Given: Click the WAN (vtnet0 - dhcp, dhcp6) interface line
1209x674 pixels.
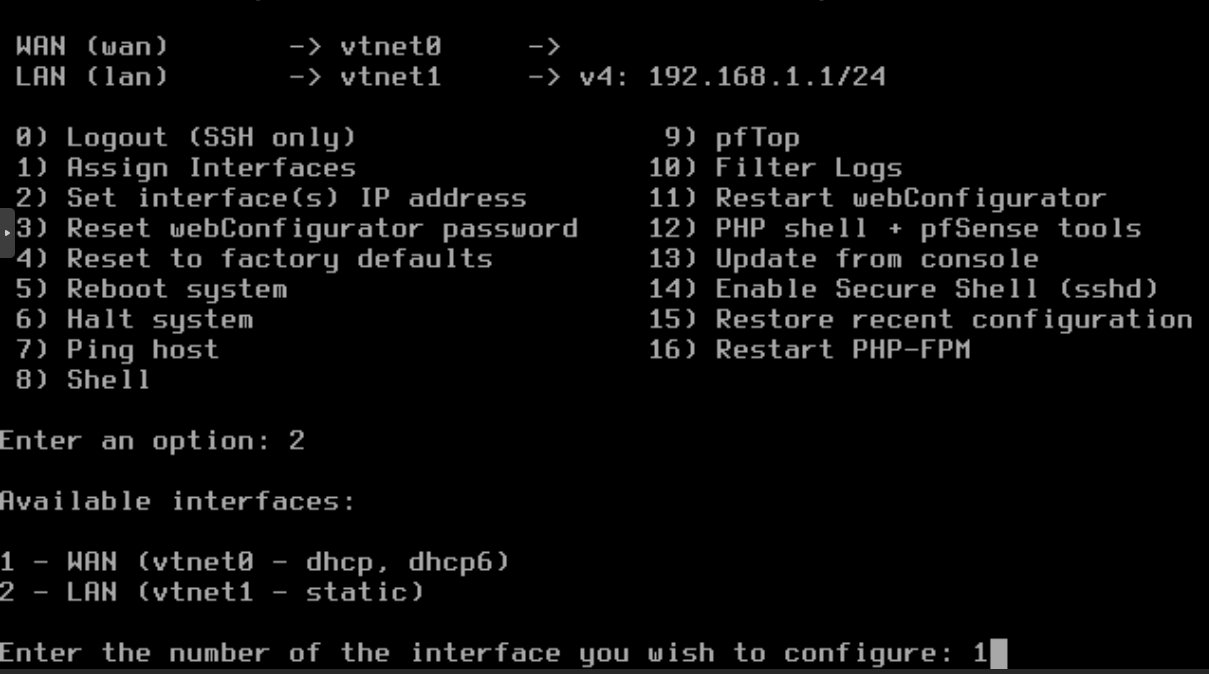Looking at the screenshot, I should 255,562.
